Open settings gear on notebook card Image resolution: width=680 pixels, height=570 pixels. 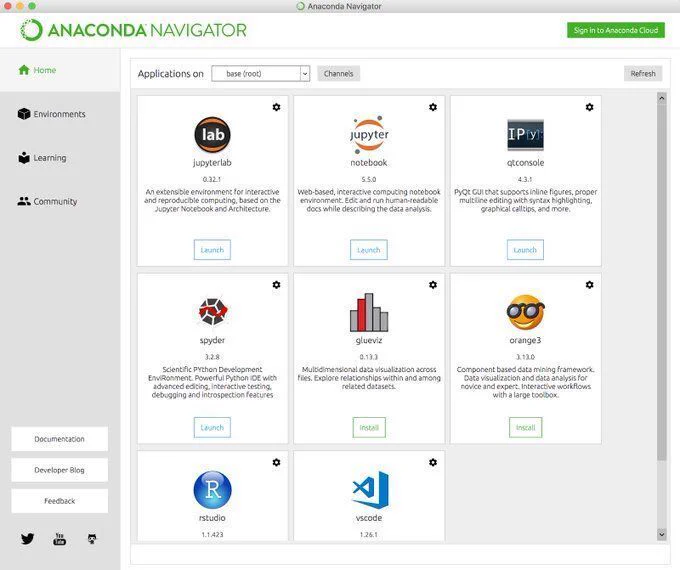[x=433, y=107]
